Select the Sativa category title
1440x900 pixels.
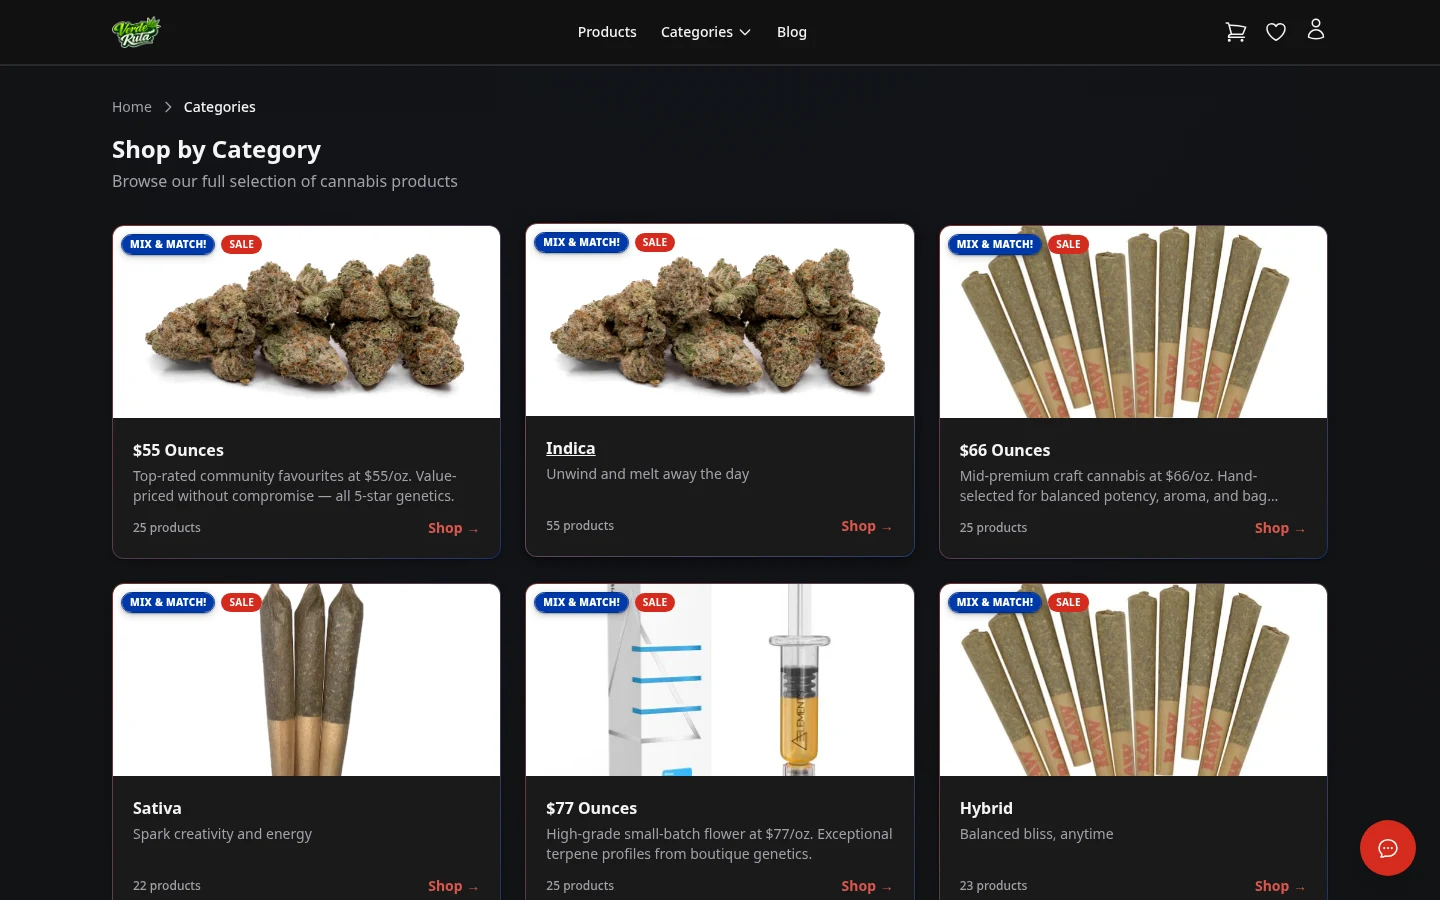tap(157, 808)
